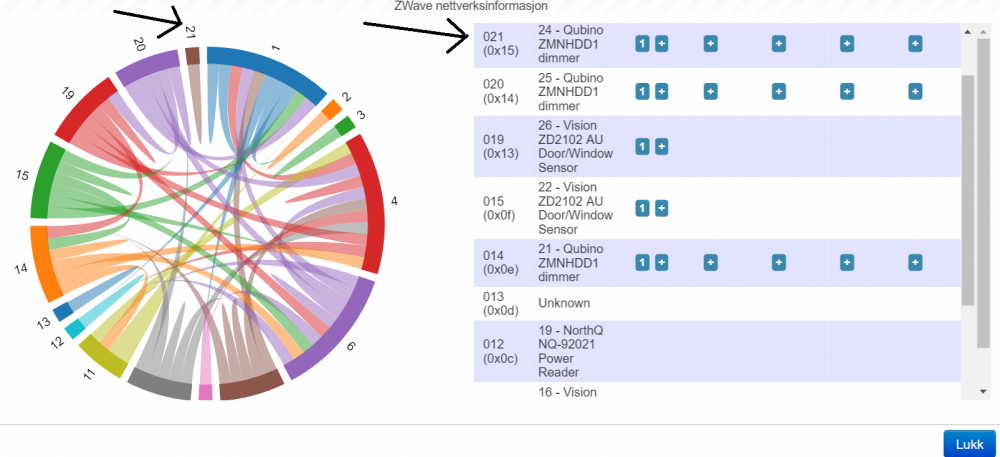The height and width of the screenshot is (457, 1000).
Task: Click the last plus icon in row 021
Action: pos(915,44)
